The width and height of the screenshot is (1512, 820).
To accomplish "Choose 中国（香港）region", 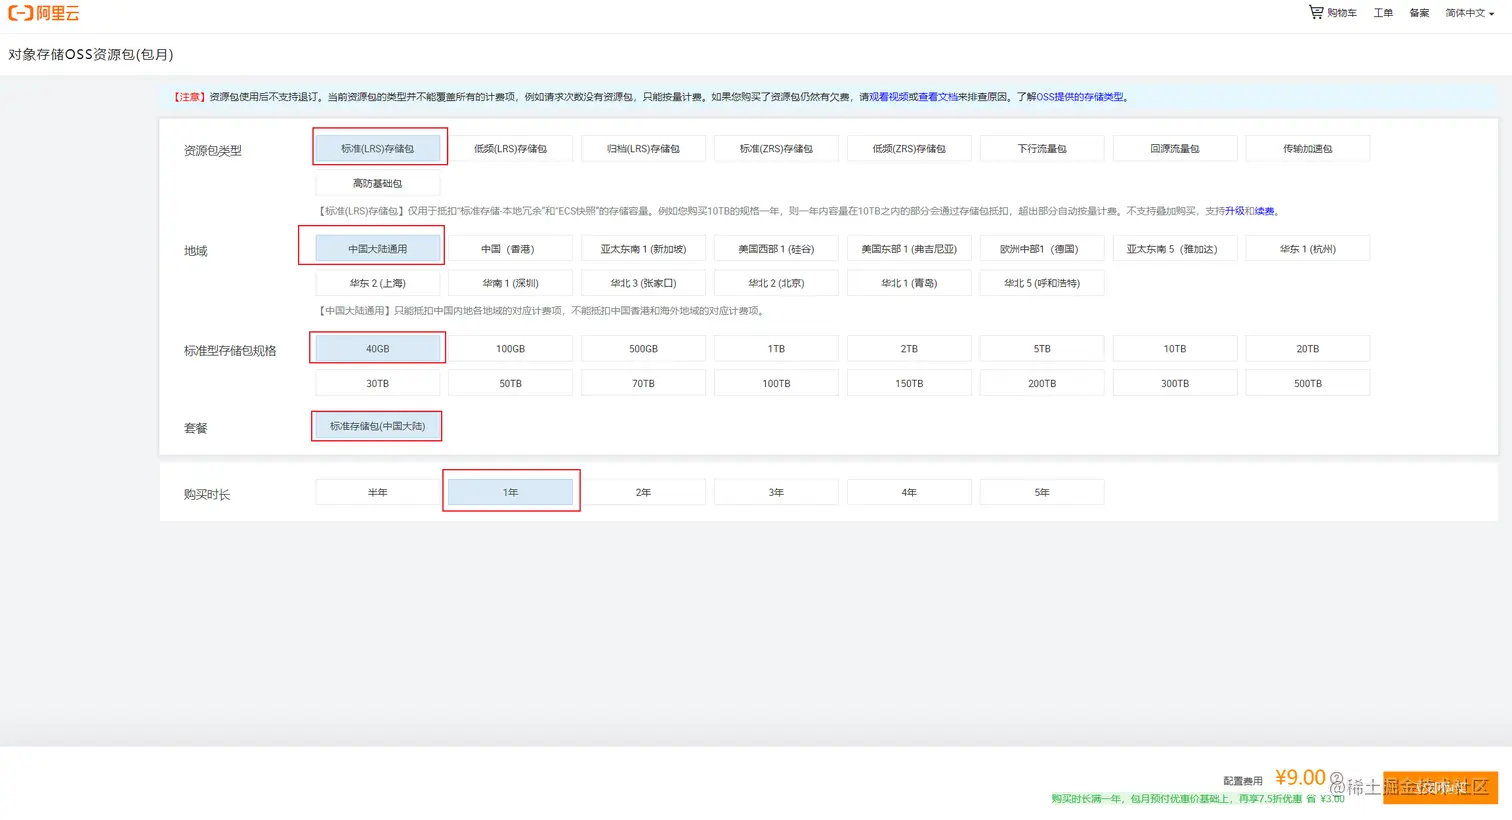I will 511,248.
